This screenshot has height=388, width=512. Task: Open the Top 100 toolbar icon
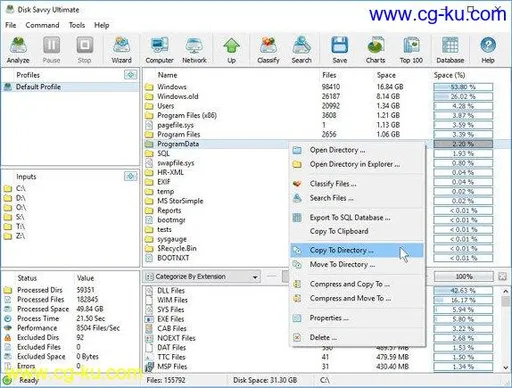click(x=411, y=50)
